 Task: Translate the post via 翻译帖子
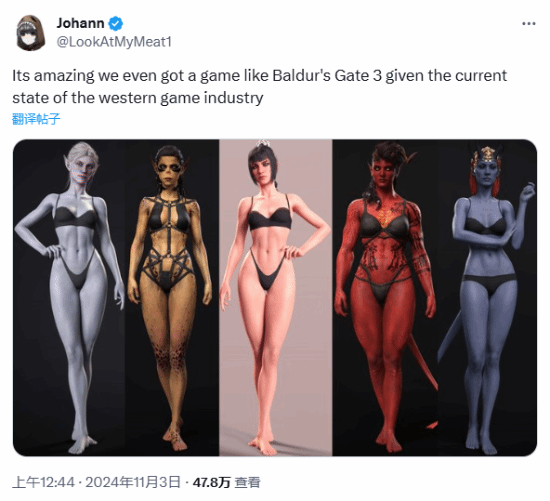tap(36, 119)
